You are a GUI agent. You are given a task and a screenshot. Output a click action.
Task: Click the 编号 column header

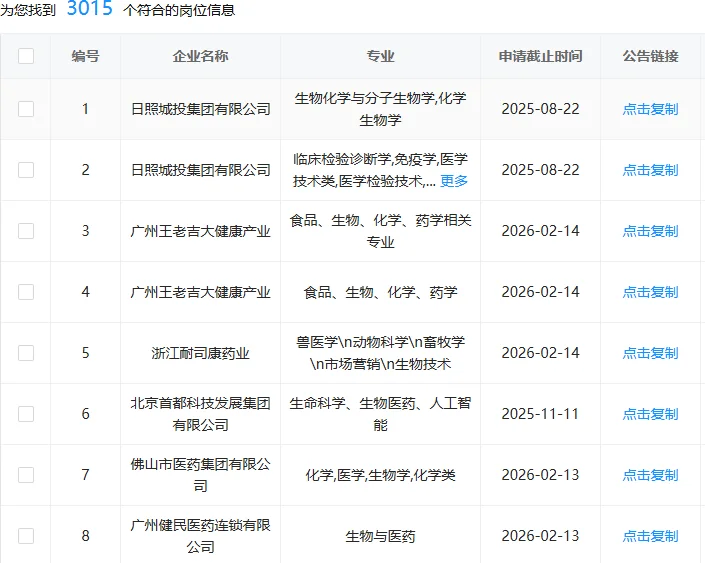pyautogui.click(x=85, y=56)
